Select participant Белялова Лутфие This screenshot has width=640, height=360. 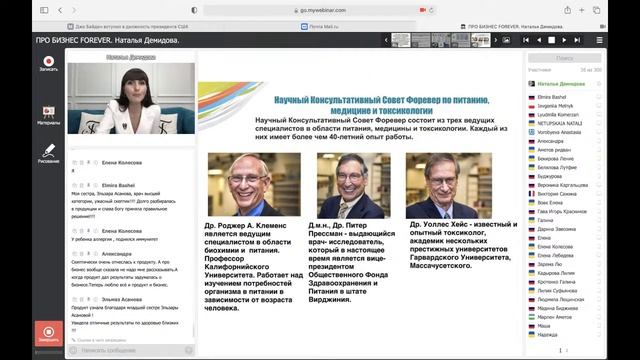tap(557, 167)
